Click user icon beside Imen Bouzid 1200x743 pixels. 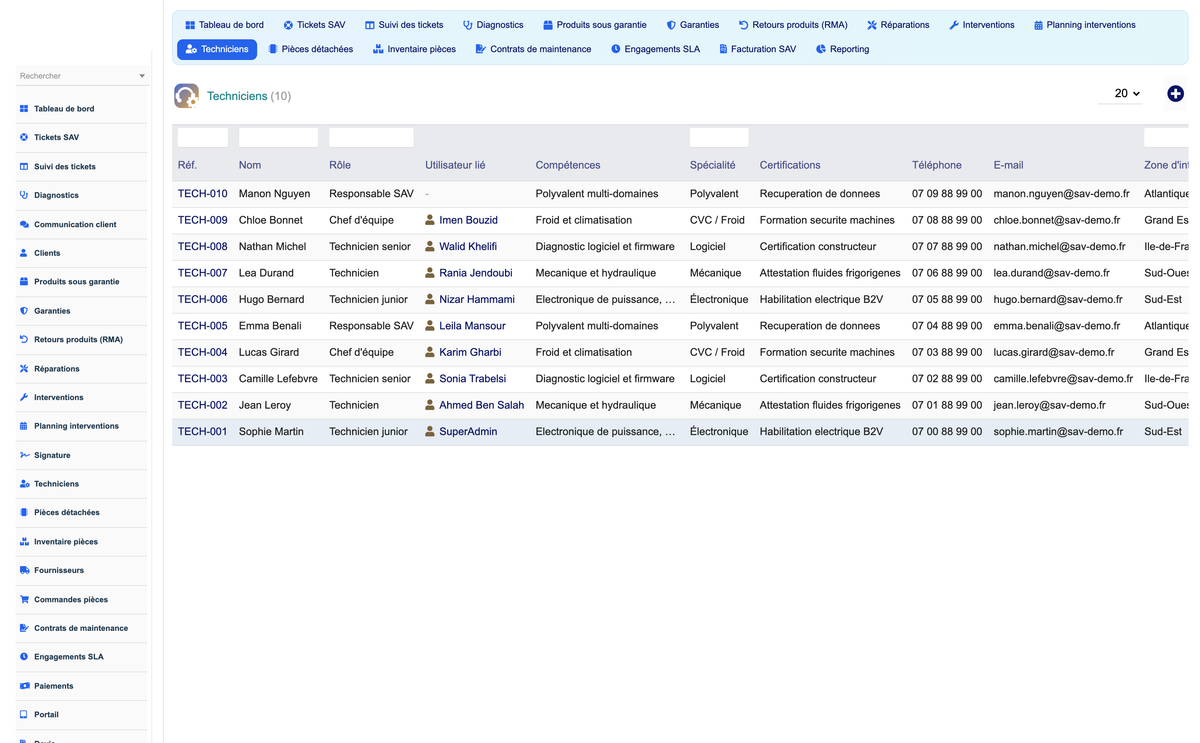(430, 220)
